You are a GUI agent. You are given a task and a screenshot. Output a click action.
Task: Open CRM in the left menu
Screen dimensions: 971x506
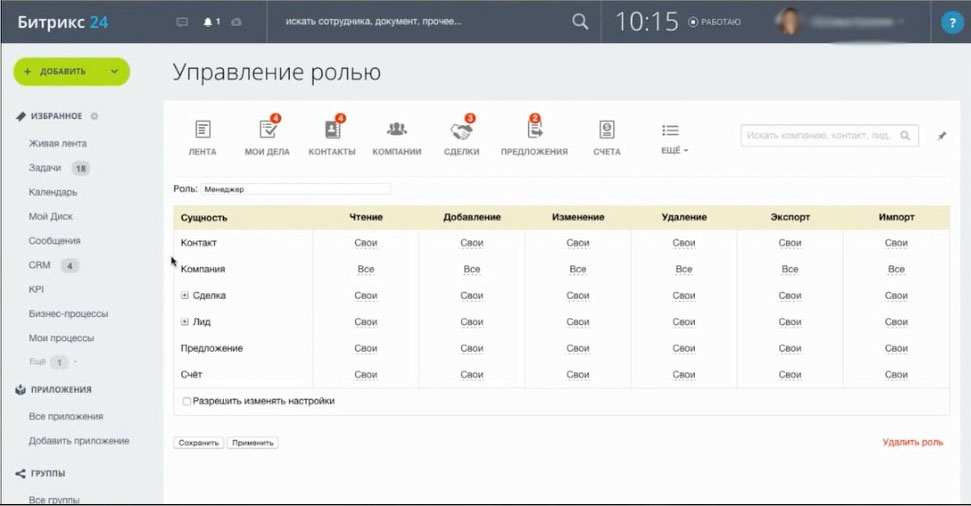pyautogui.click(x=40, y=265)
